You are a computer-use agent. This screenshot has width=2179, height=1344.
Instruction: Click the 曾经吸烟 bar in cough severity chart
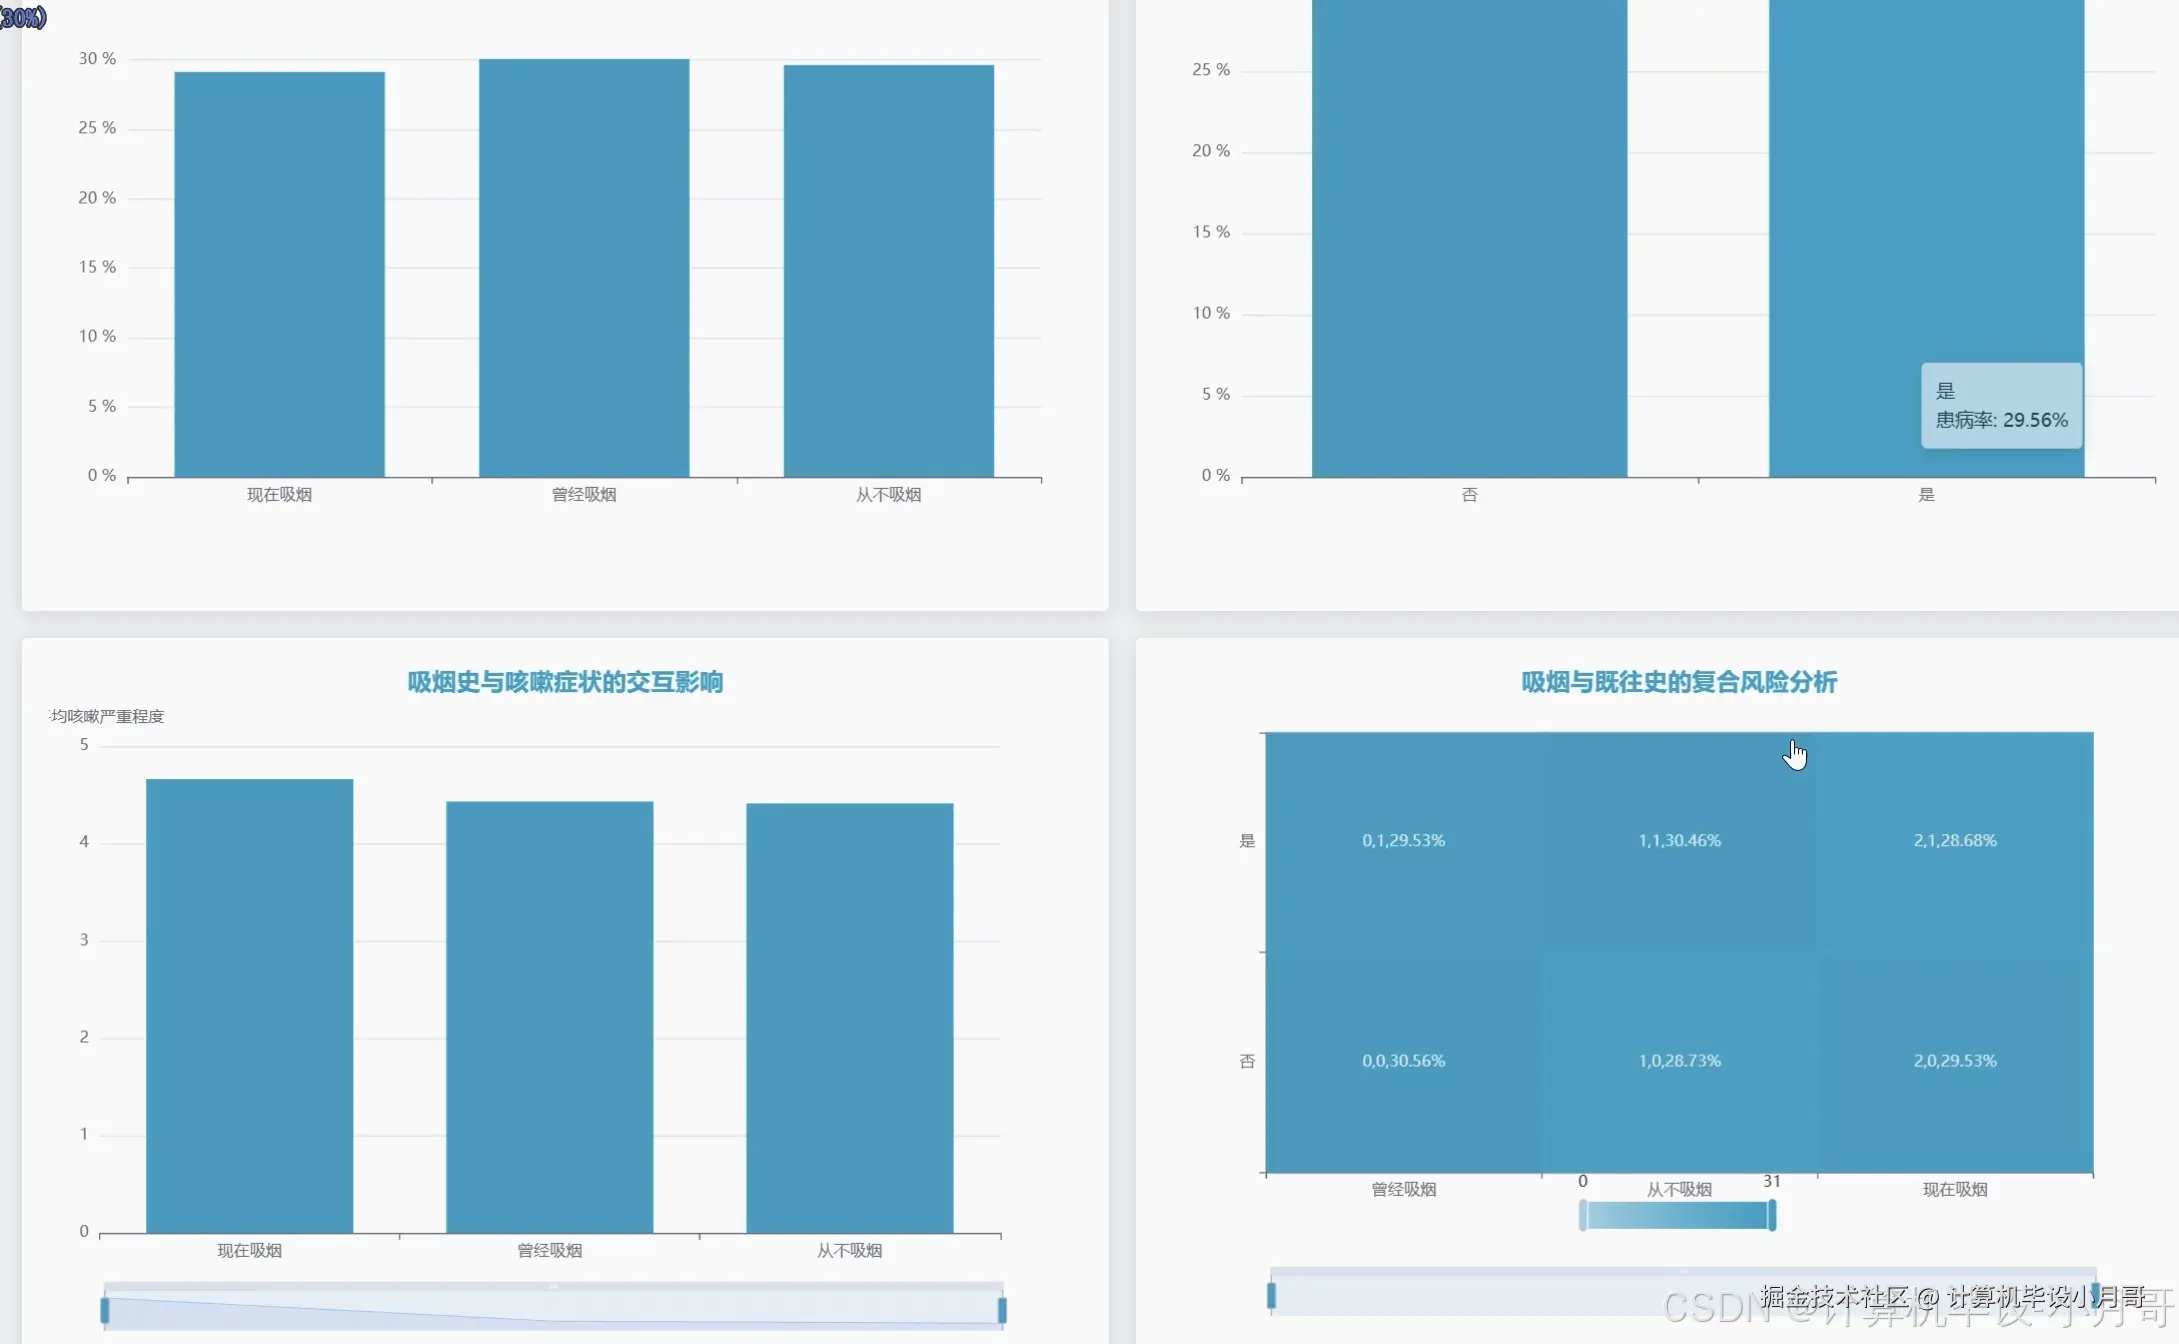pos(549,1016)
